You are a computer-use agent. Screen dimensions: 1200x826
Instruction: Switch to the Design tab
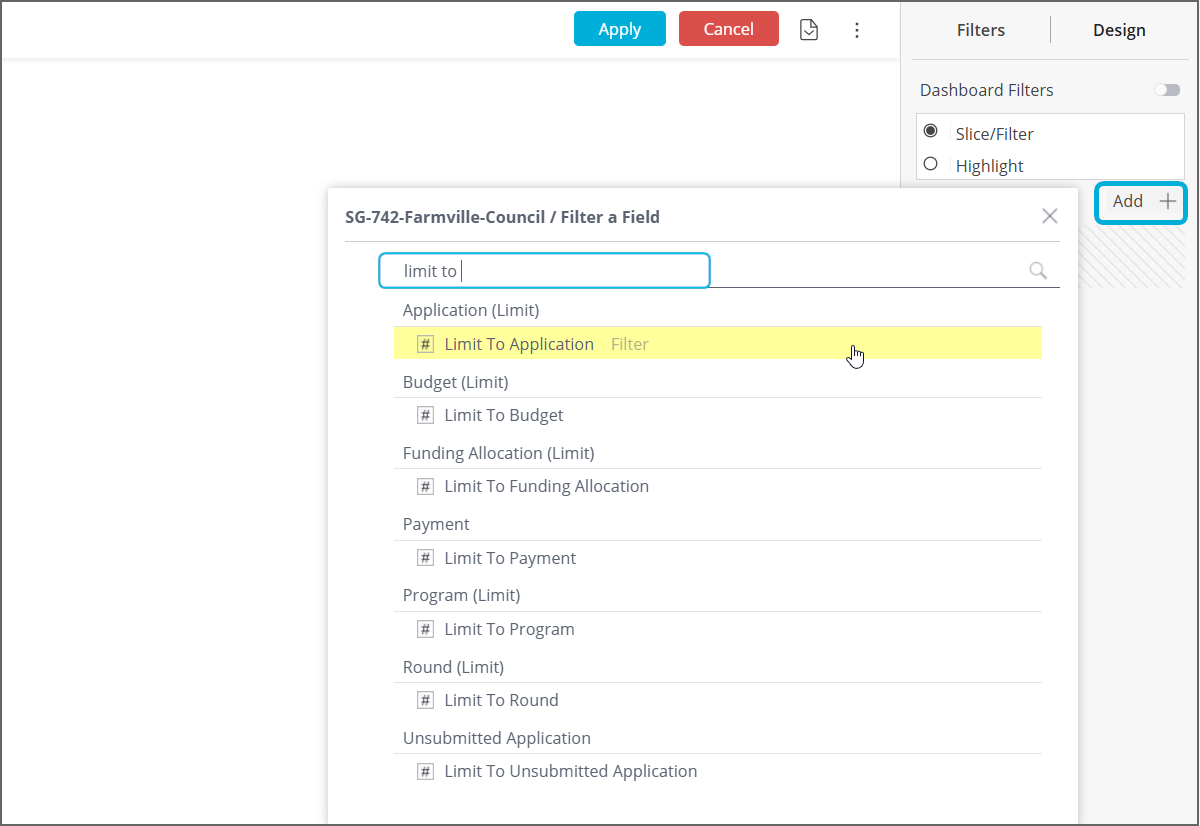[1118, 30]
